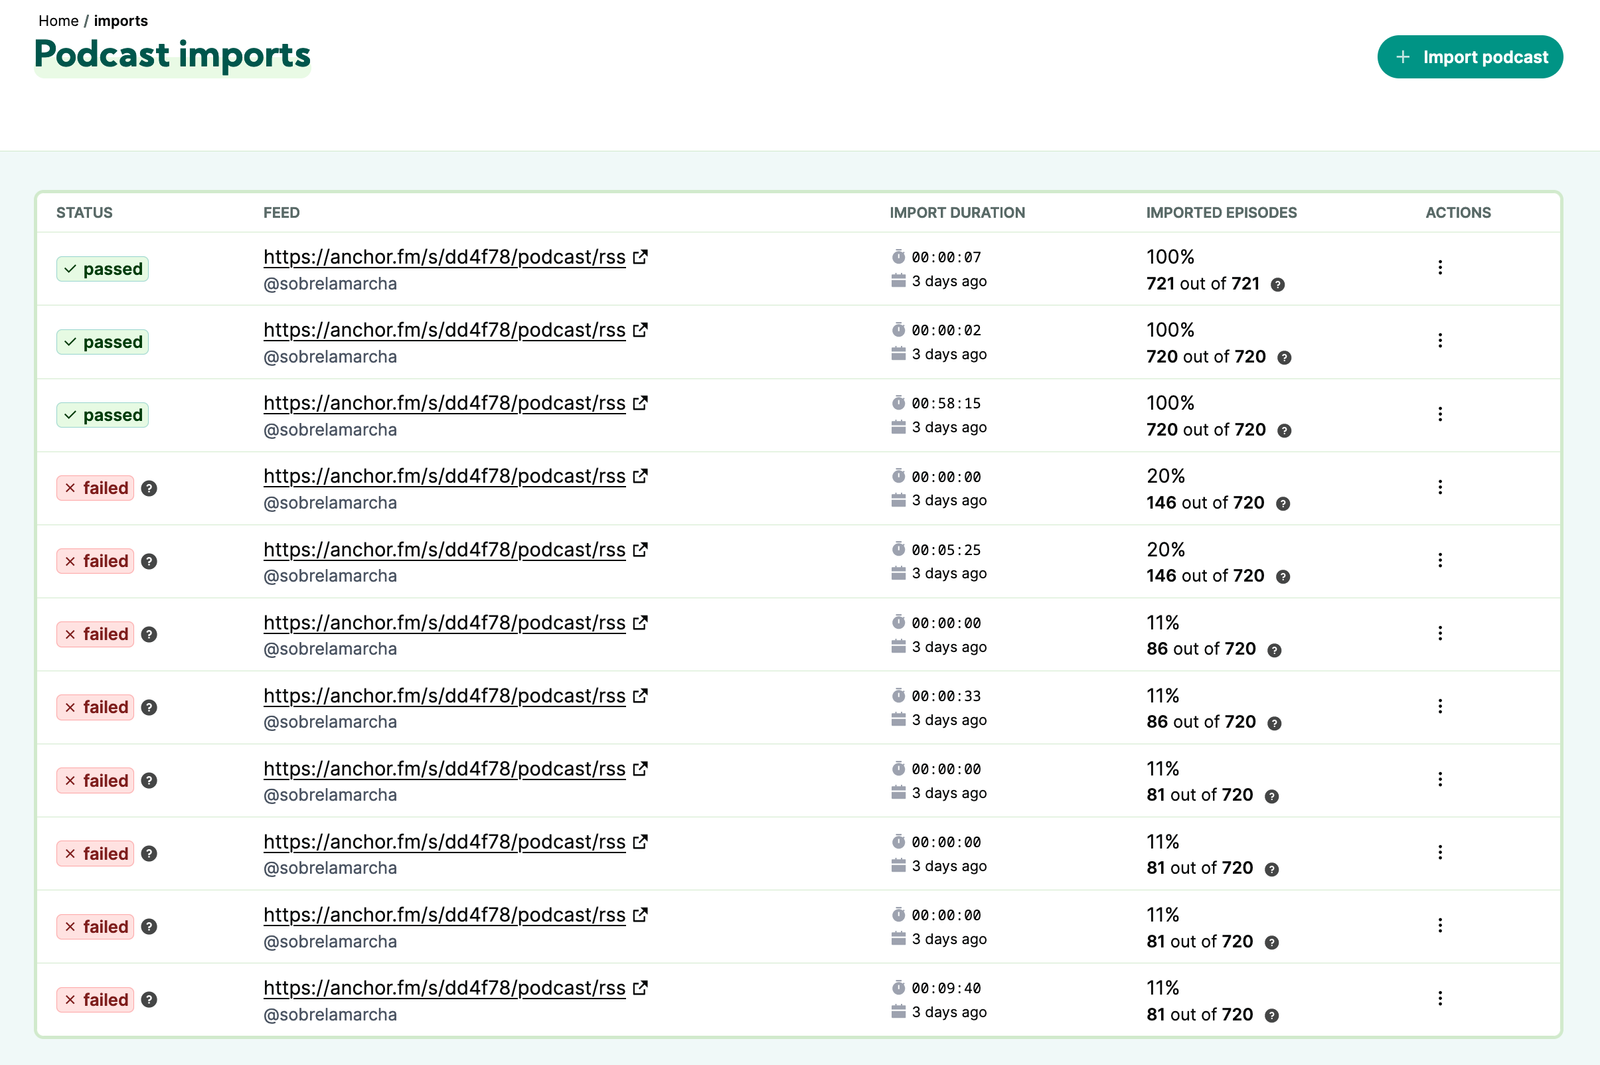The width and height of the screenshot is (1600, 1065).
Task: Click the 20% value in the 00:05:25 row
Action: (x=1166, y=550)
